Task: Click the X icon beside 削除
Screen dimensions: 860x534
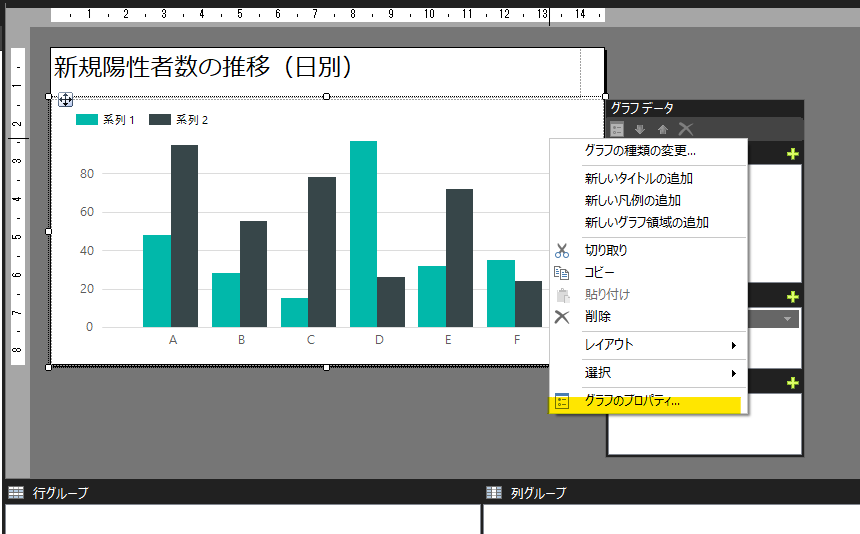Action: [x=562, y=317]
